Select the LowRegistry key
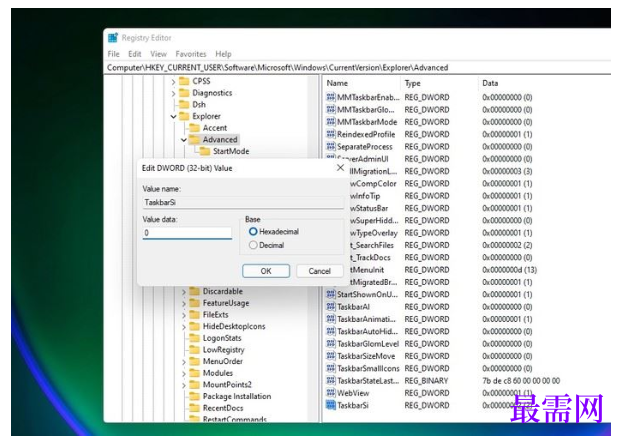622x440 pixels. [x=223, y=350]
